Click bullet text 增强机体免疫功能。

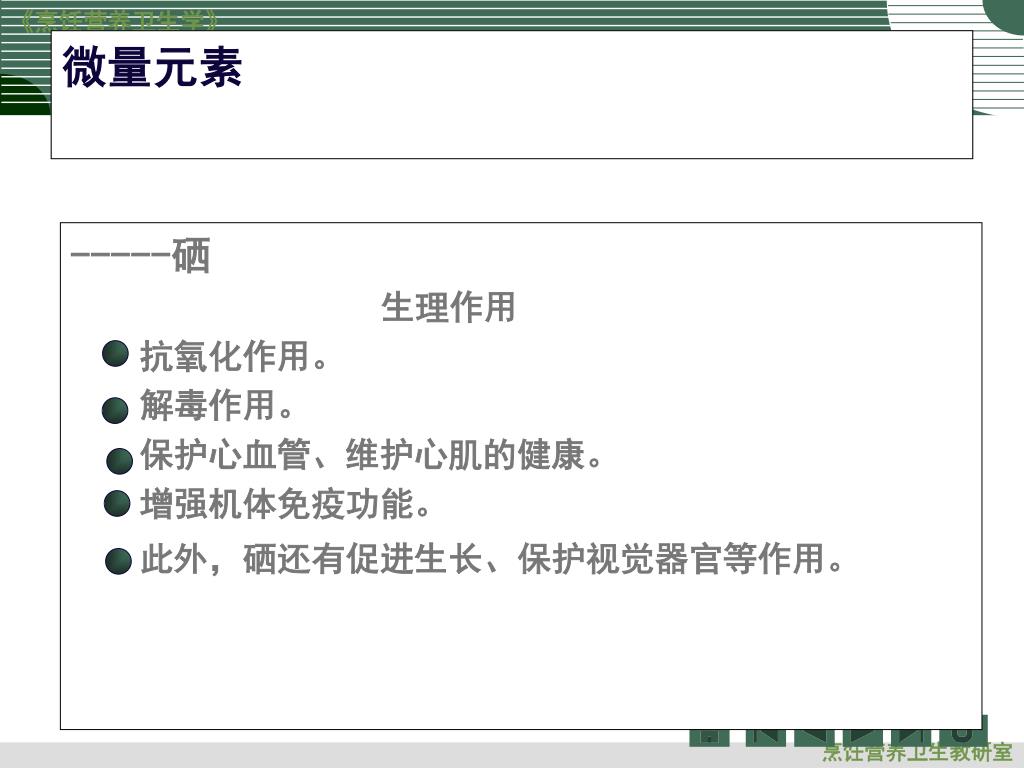[x=285, y=504]
